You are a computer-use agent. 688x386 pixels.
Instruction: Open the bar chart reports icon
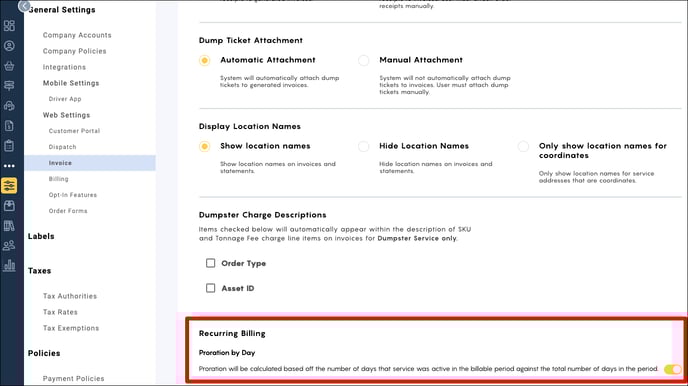click(x=9, y=265)
